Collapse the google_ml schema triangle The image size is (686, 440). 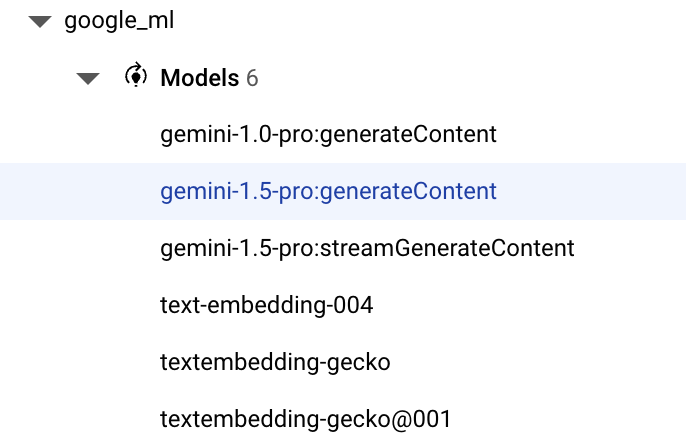coord(40,22)
